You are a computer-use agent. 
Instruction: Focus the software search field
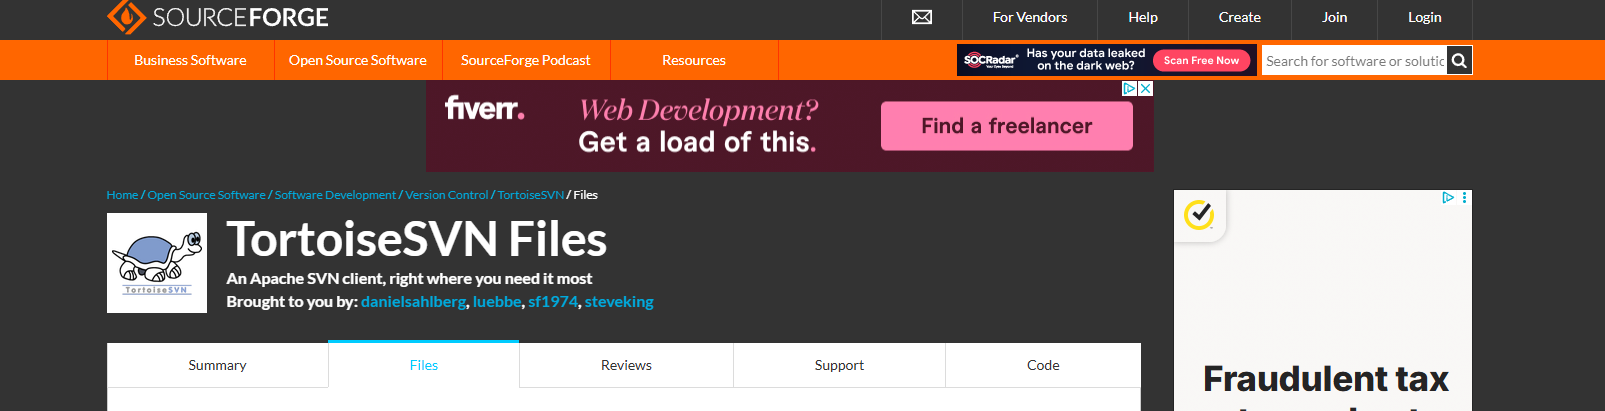(x=1354, y=61)
